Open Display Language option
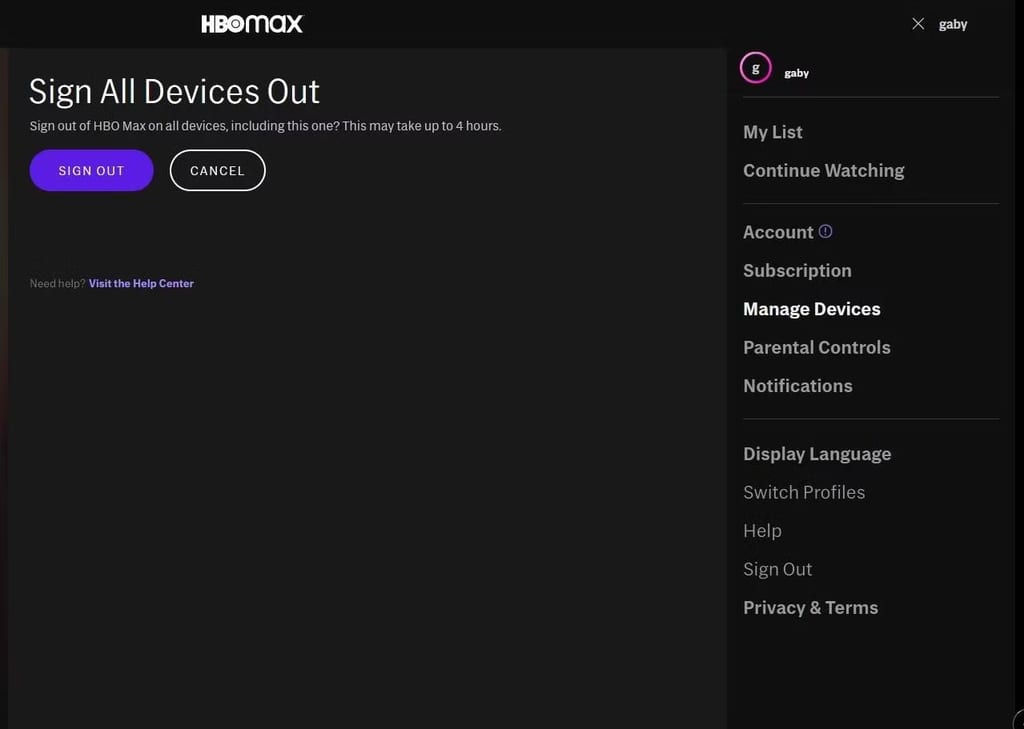1024x729 pixels. pos(817,454)
